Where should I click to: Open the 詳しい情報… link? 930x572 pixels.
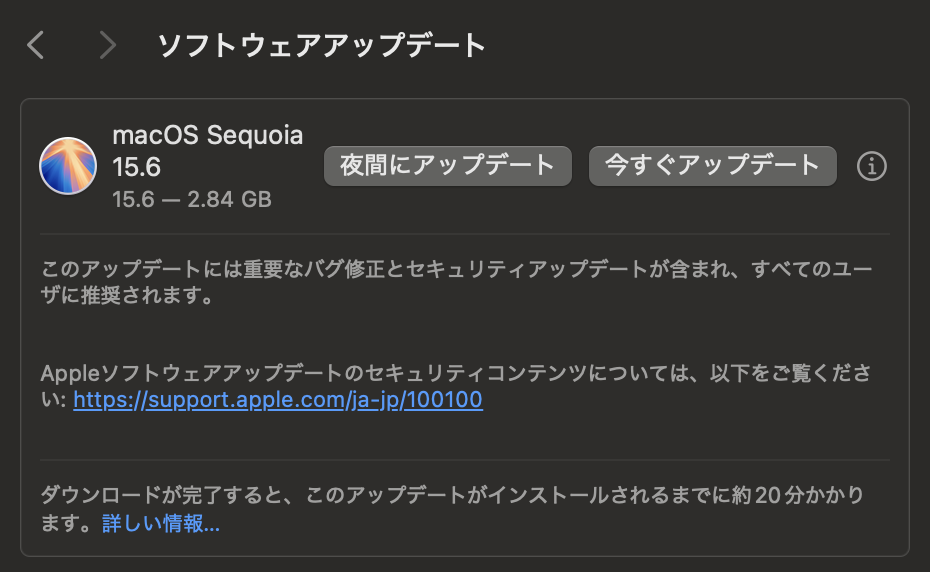161,523
